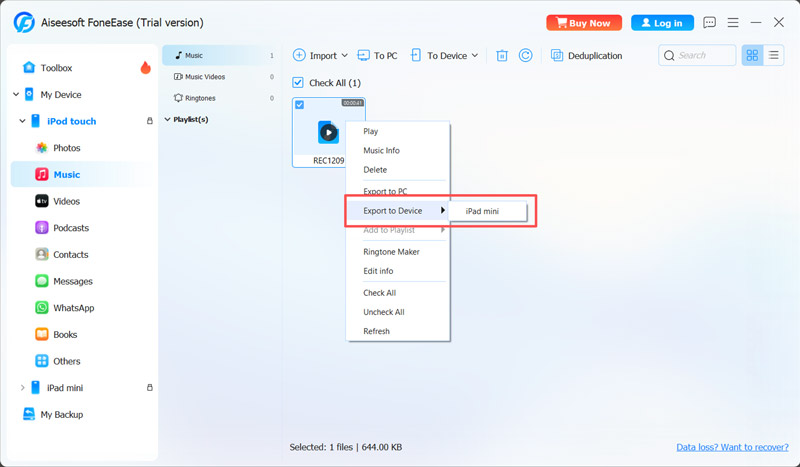Open the Toolbox home icon

tap(29, 67)
